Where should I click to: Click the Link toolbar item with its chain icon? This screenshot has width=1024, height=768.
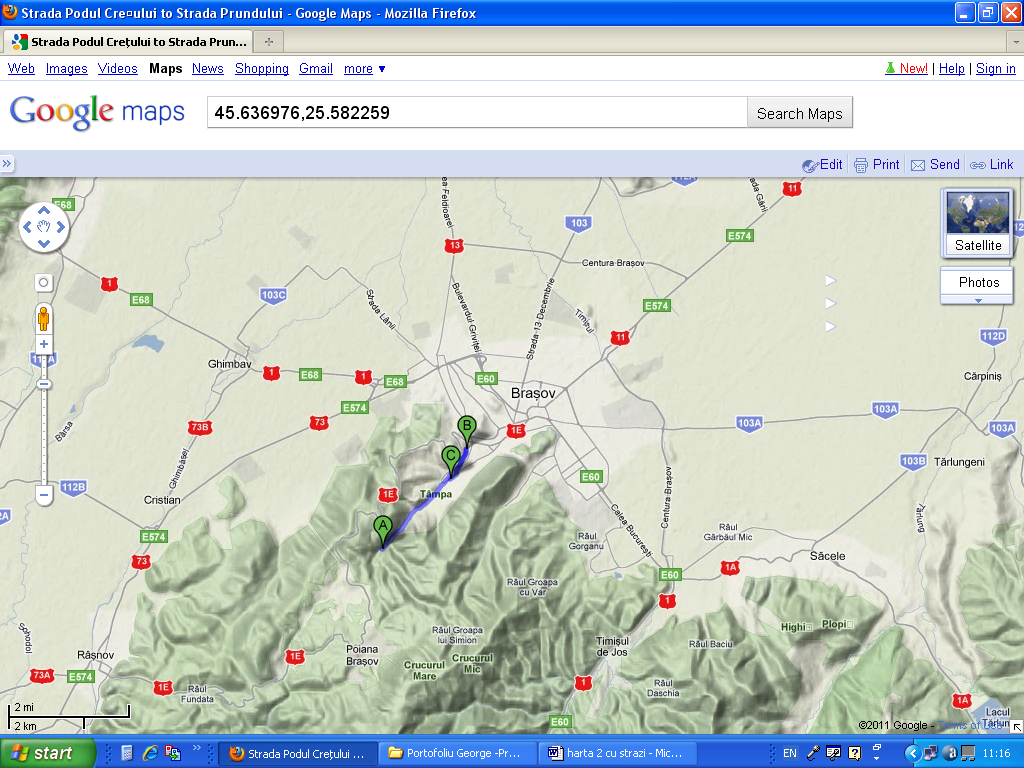tap(991, 165)
